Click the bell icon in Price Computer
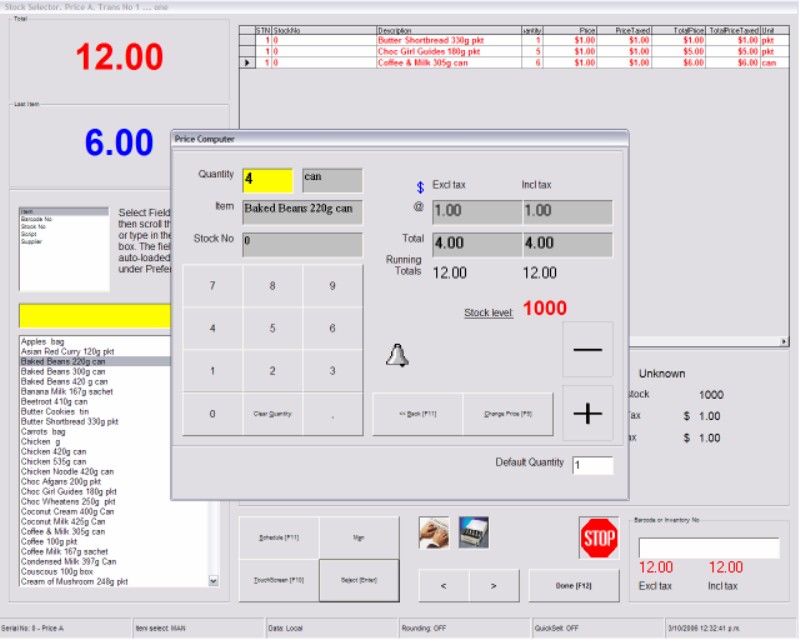Viewport: 800px width, 640px height. point(397,355)
